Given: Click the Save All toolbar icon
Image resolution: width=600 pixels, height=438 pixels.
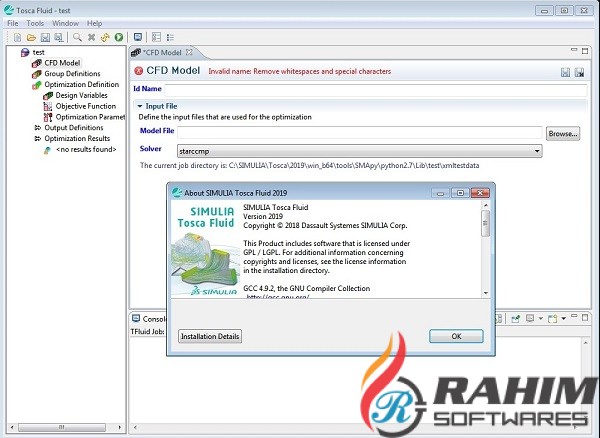Looking at the screenshot, I should point(59,37).
